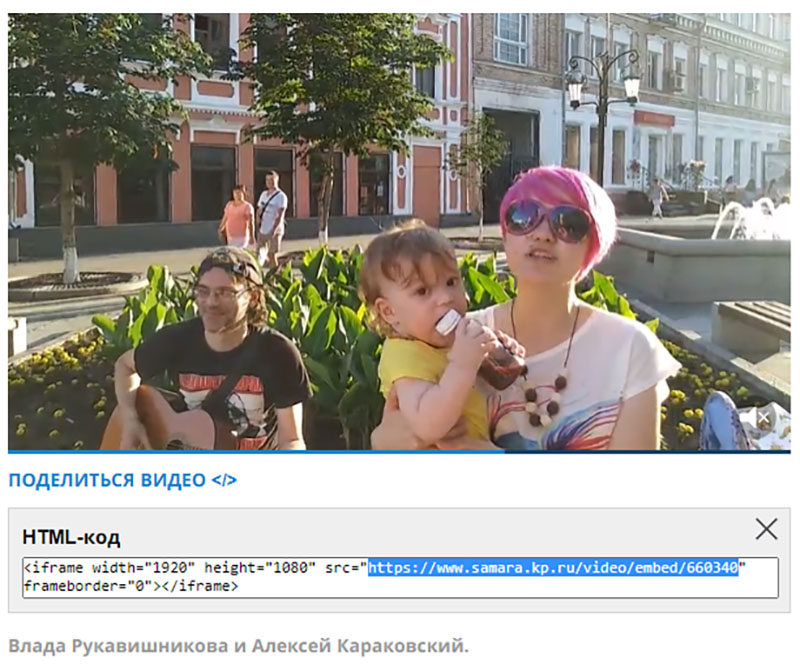800x664 pixels.
Task: Close the HTML-код embed panel
Action: (766, 529)
